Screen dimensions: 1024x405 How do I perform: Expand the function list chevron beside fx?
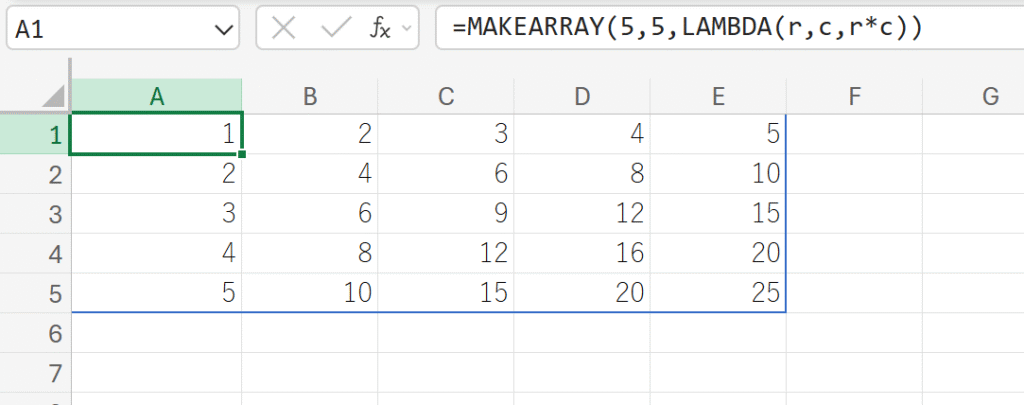tap(407, 29)
